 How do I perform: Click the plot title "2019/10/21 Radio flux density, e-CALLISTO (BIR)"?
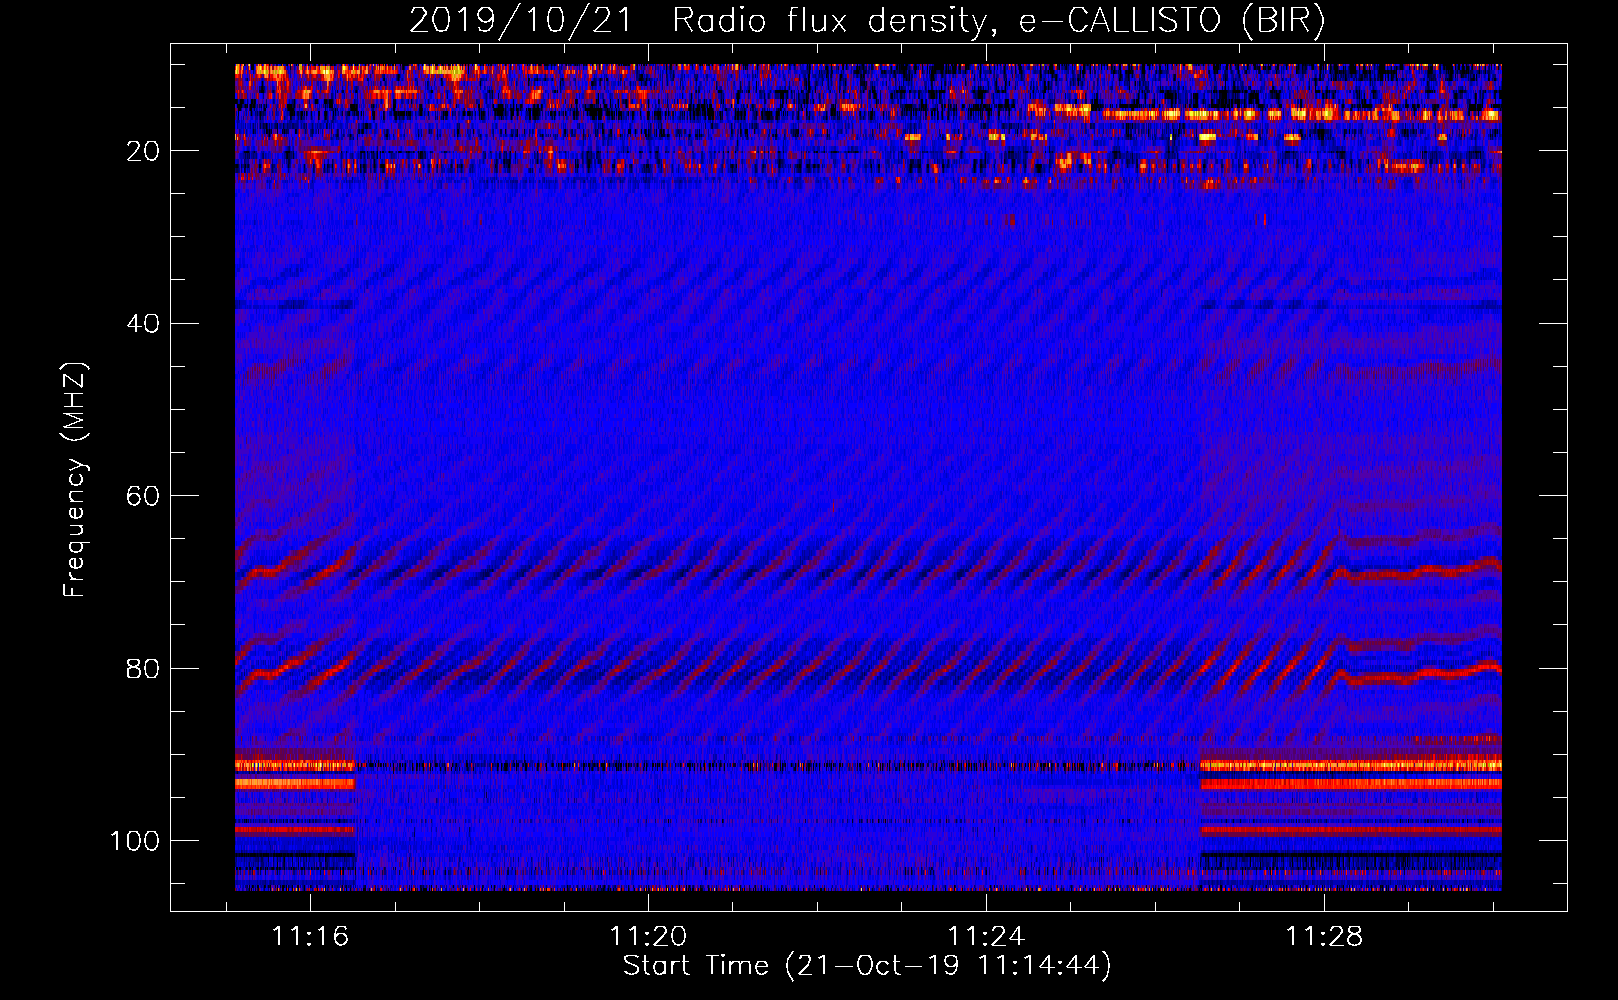click(867, 21)
